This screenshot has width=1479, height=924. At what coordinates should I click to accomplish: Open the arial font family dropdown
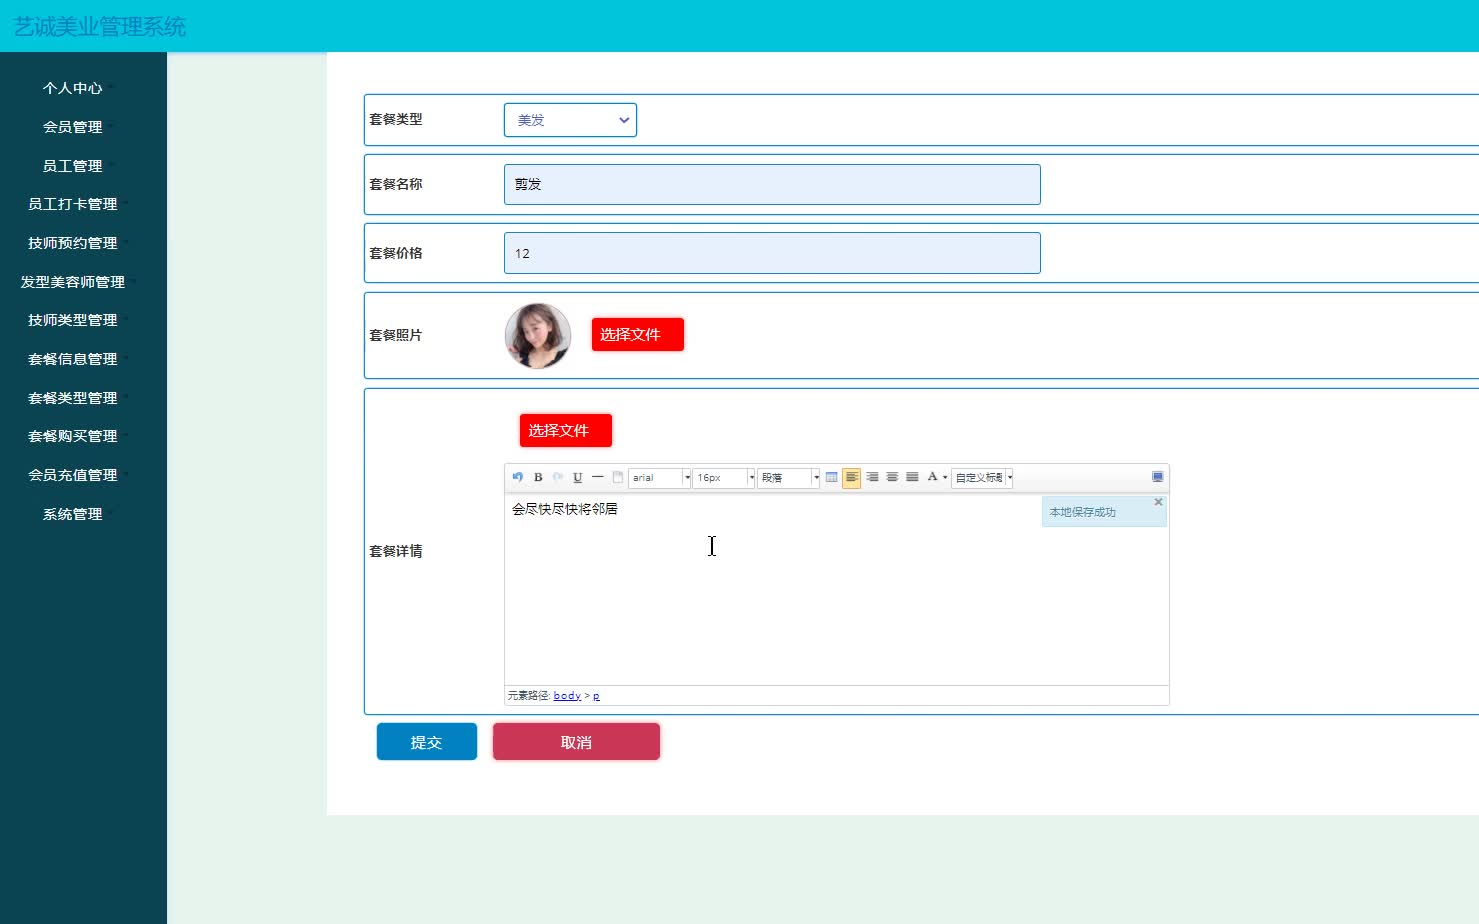coord(658,477)
